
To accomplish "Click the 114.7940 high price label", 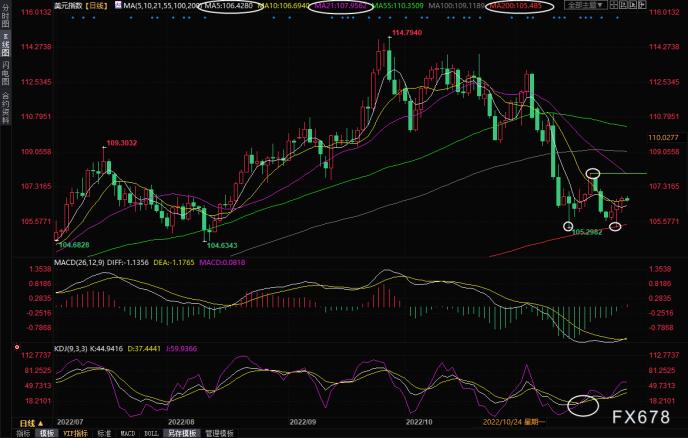I will (407, 32).
